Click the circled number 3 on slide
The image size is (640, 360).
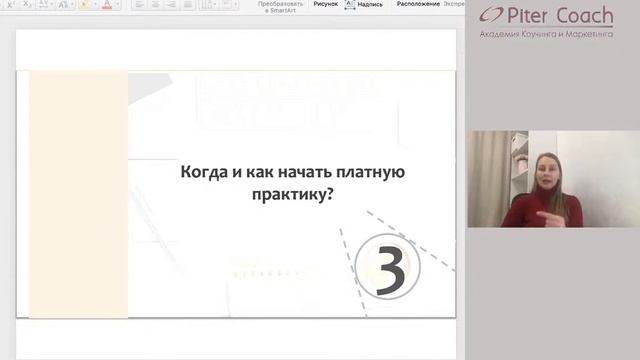pos(387,267)
